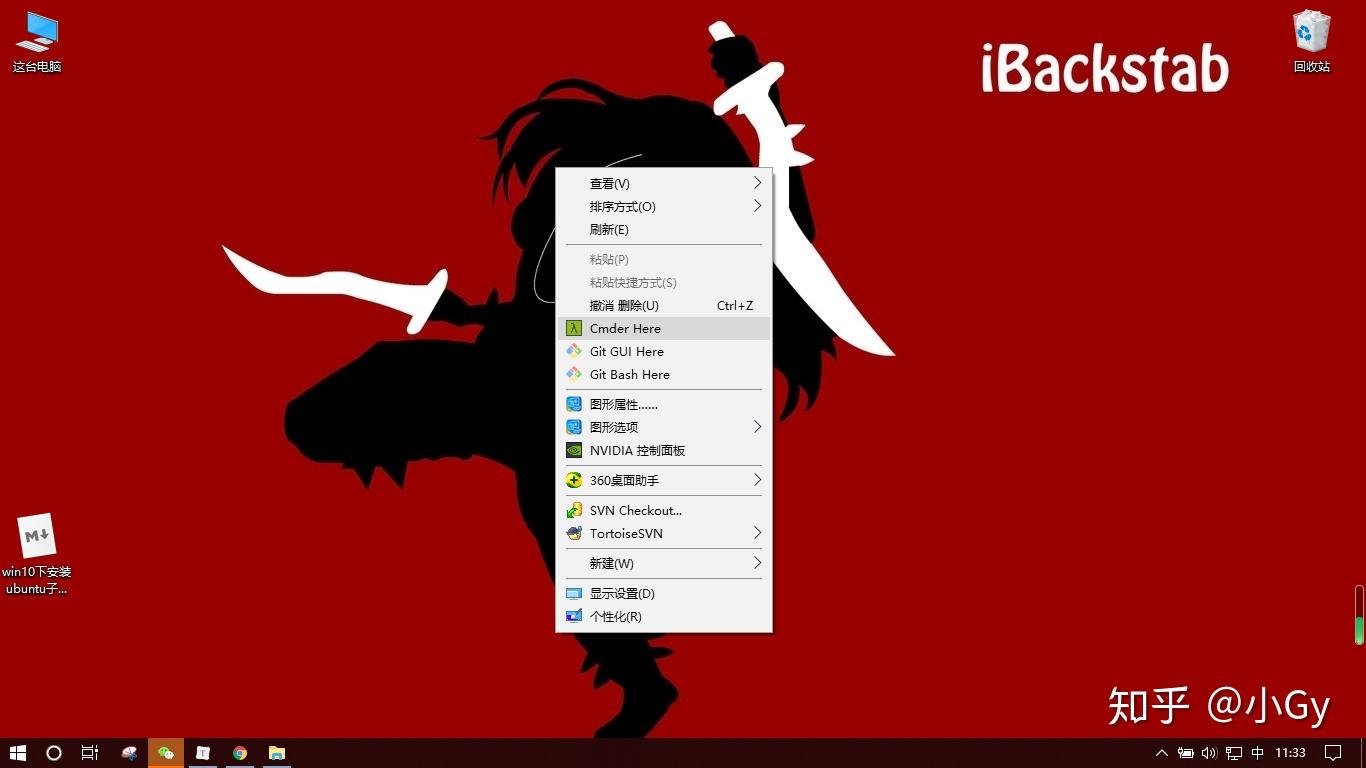Select the win10下安装ubuntu子 markdown file
This screenshot has height=768, width=1366.
coord(37,555)
